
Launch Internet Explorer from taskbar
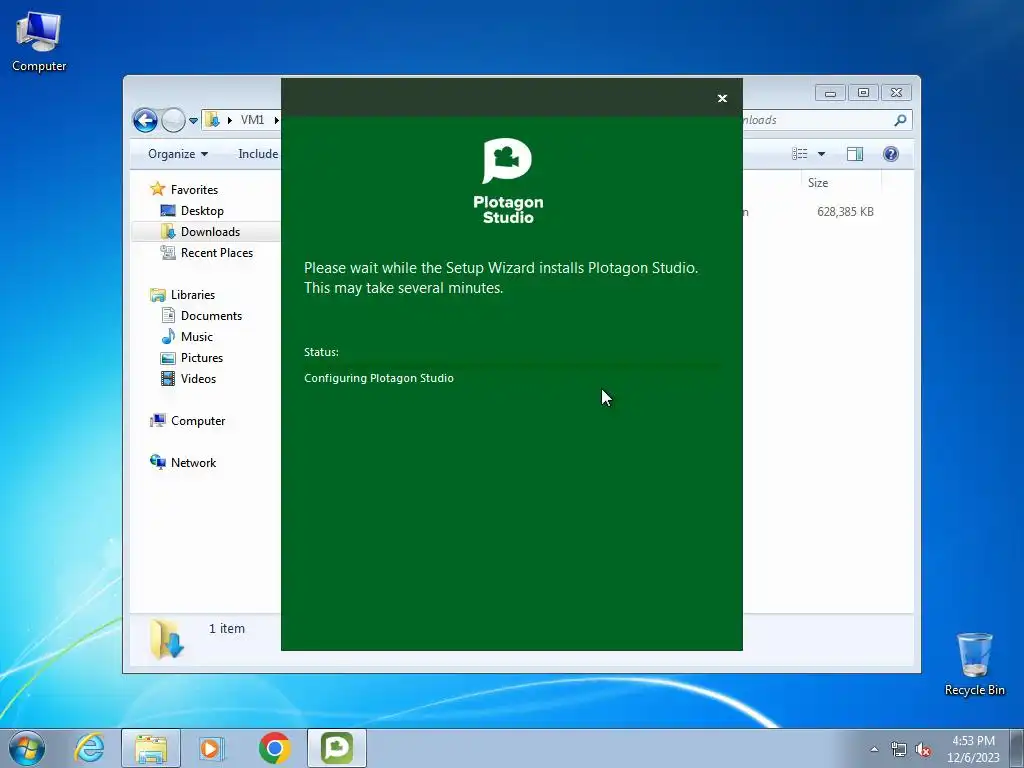89,748
